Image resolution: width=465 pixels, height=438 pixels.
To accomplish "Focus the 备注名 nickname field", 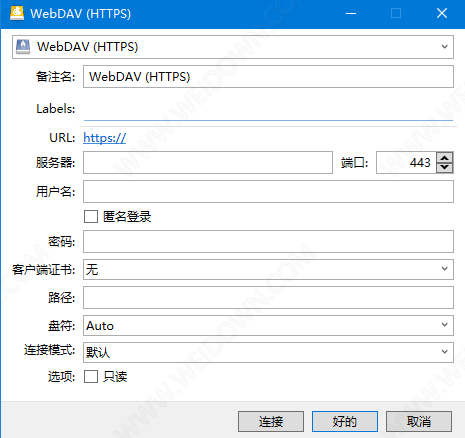I will [268, 77].
